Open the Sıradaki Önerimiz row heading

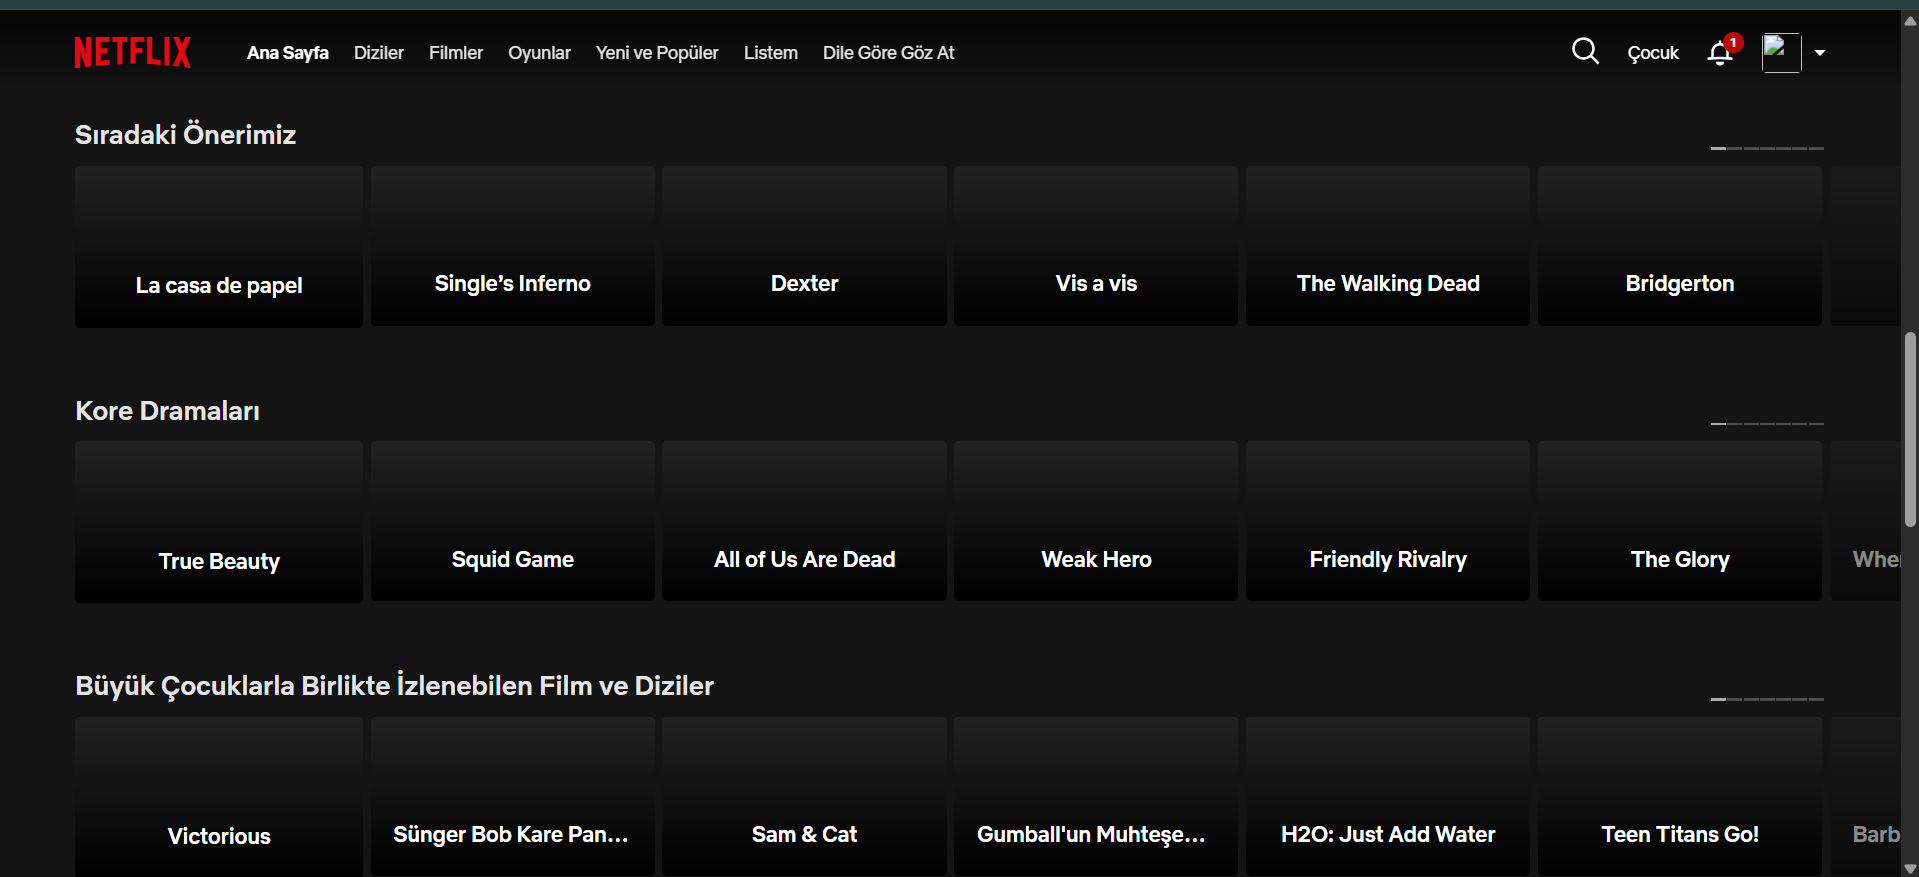point(185,134)
